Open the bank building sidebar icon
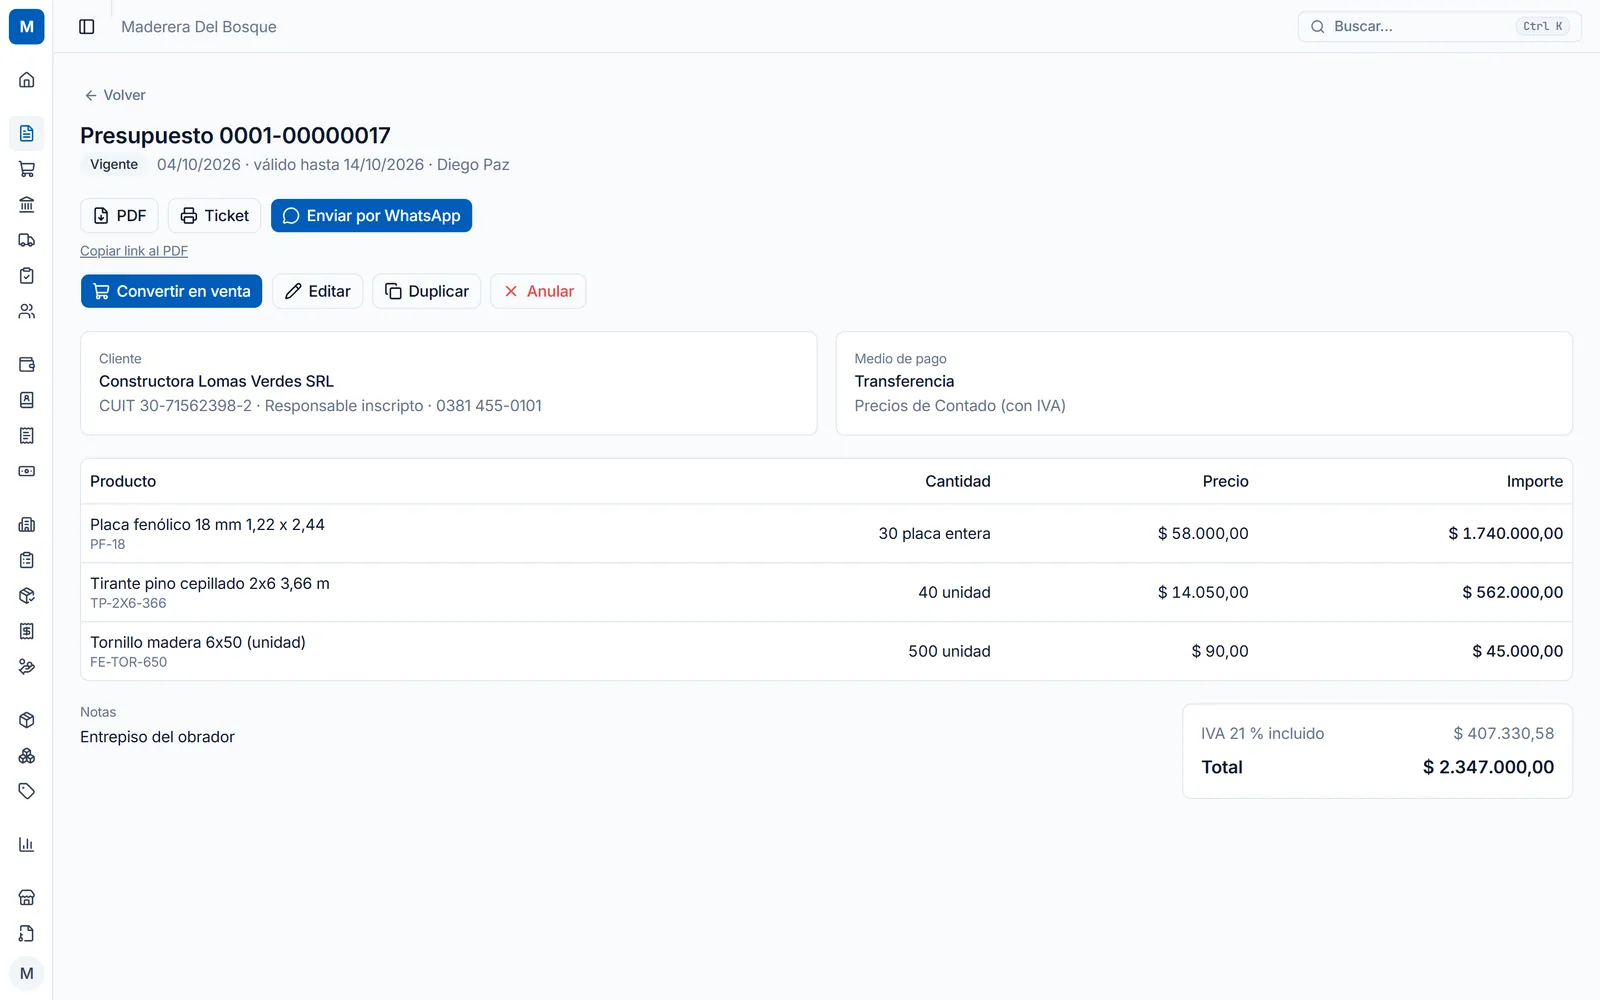Image resolution: width=1600 pixels, height=1000 pixels. (27, 205)
